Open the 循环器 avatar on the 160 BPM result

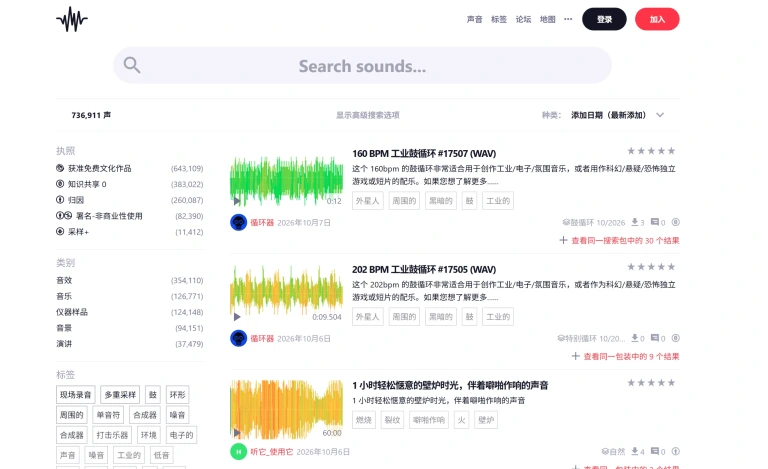(239, 222)
